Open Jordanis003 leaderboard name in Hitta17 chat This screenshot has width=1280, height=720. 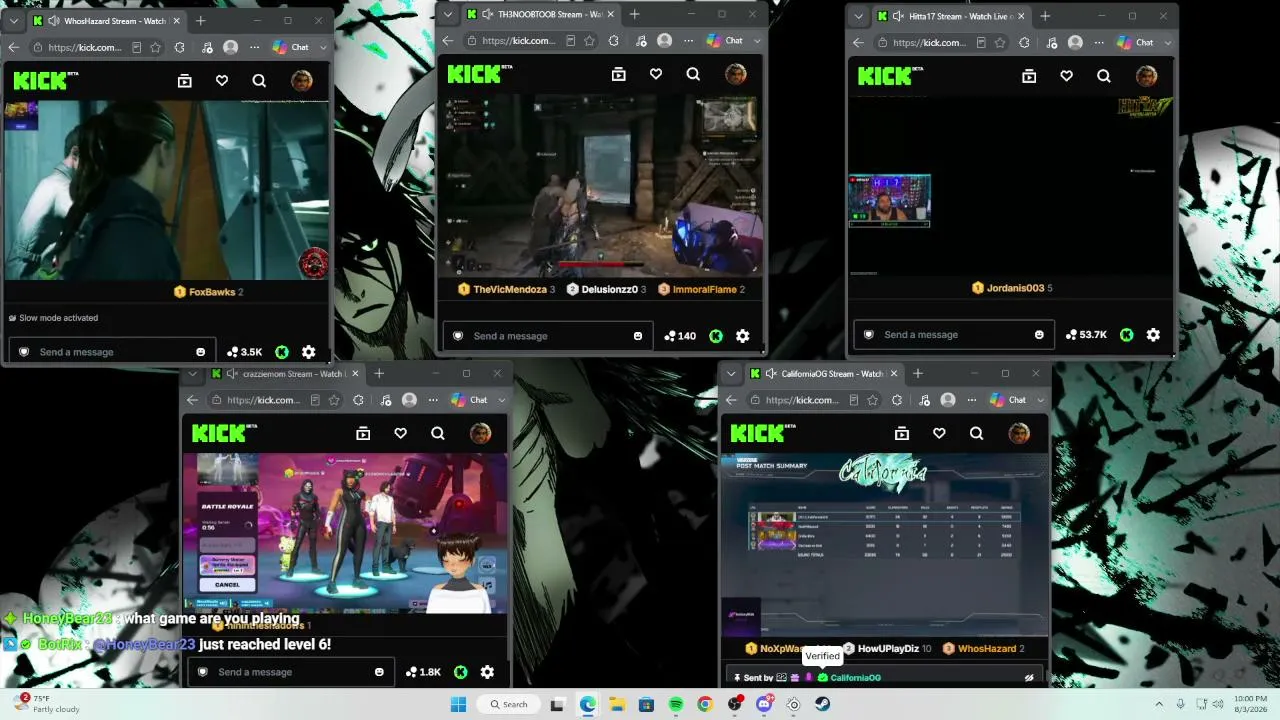(x=1015, y=288)
